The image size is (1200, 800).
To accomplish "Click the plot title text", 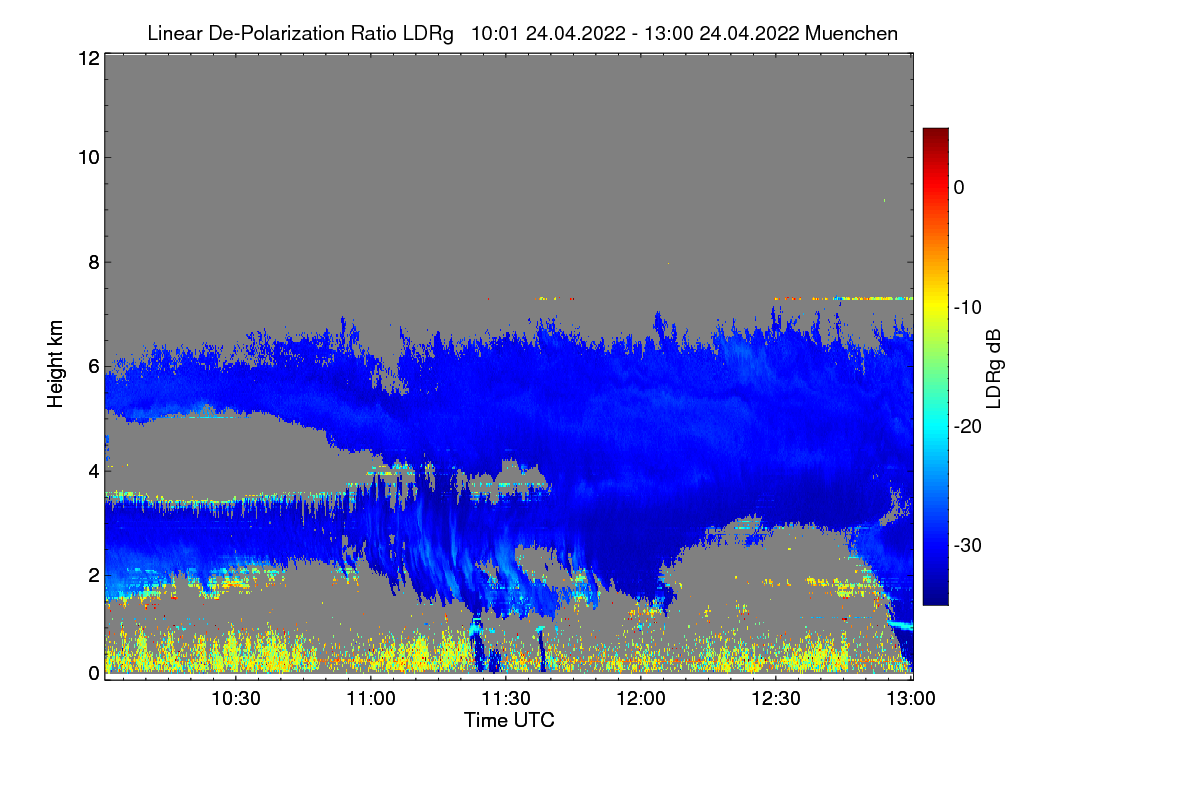I will [522, 33].
